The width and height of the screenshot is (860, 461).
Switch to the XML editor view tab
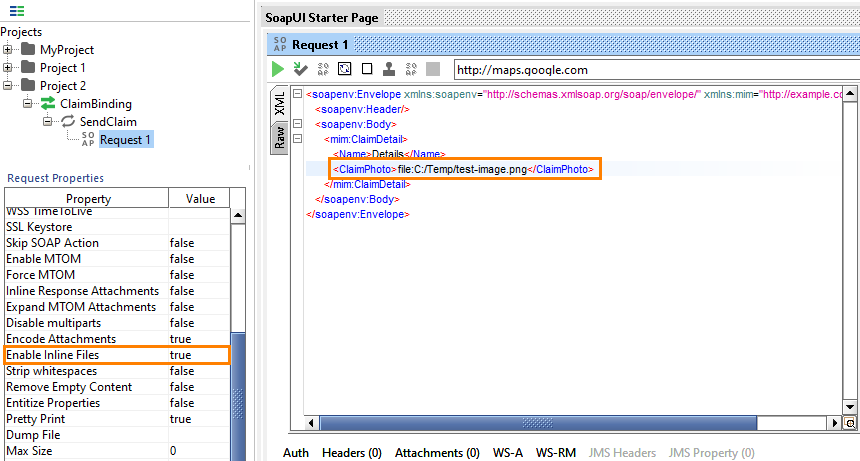[x=279, y=104]
